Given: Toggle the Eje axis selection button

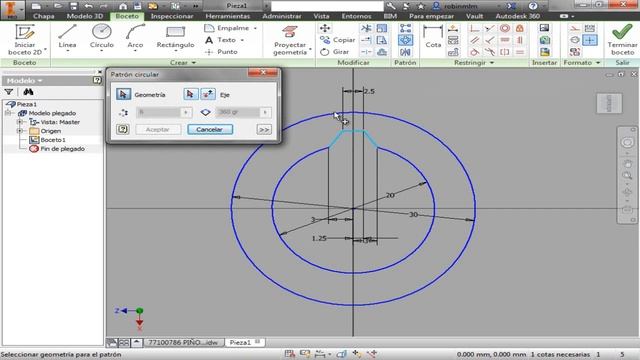Looking at the screenshot, I should coord(190,94).
